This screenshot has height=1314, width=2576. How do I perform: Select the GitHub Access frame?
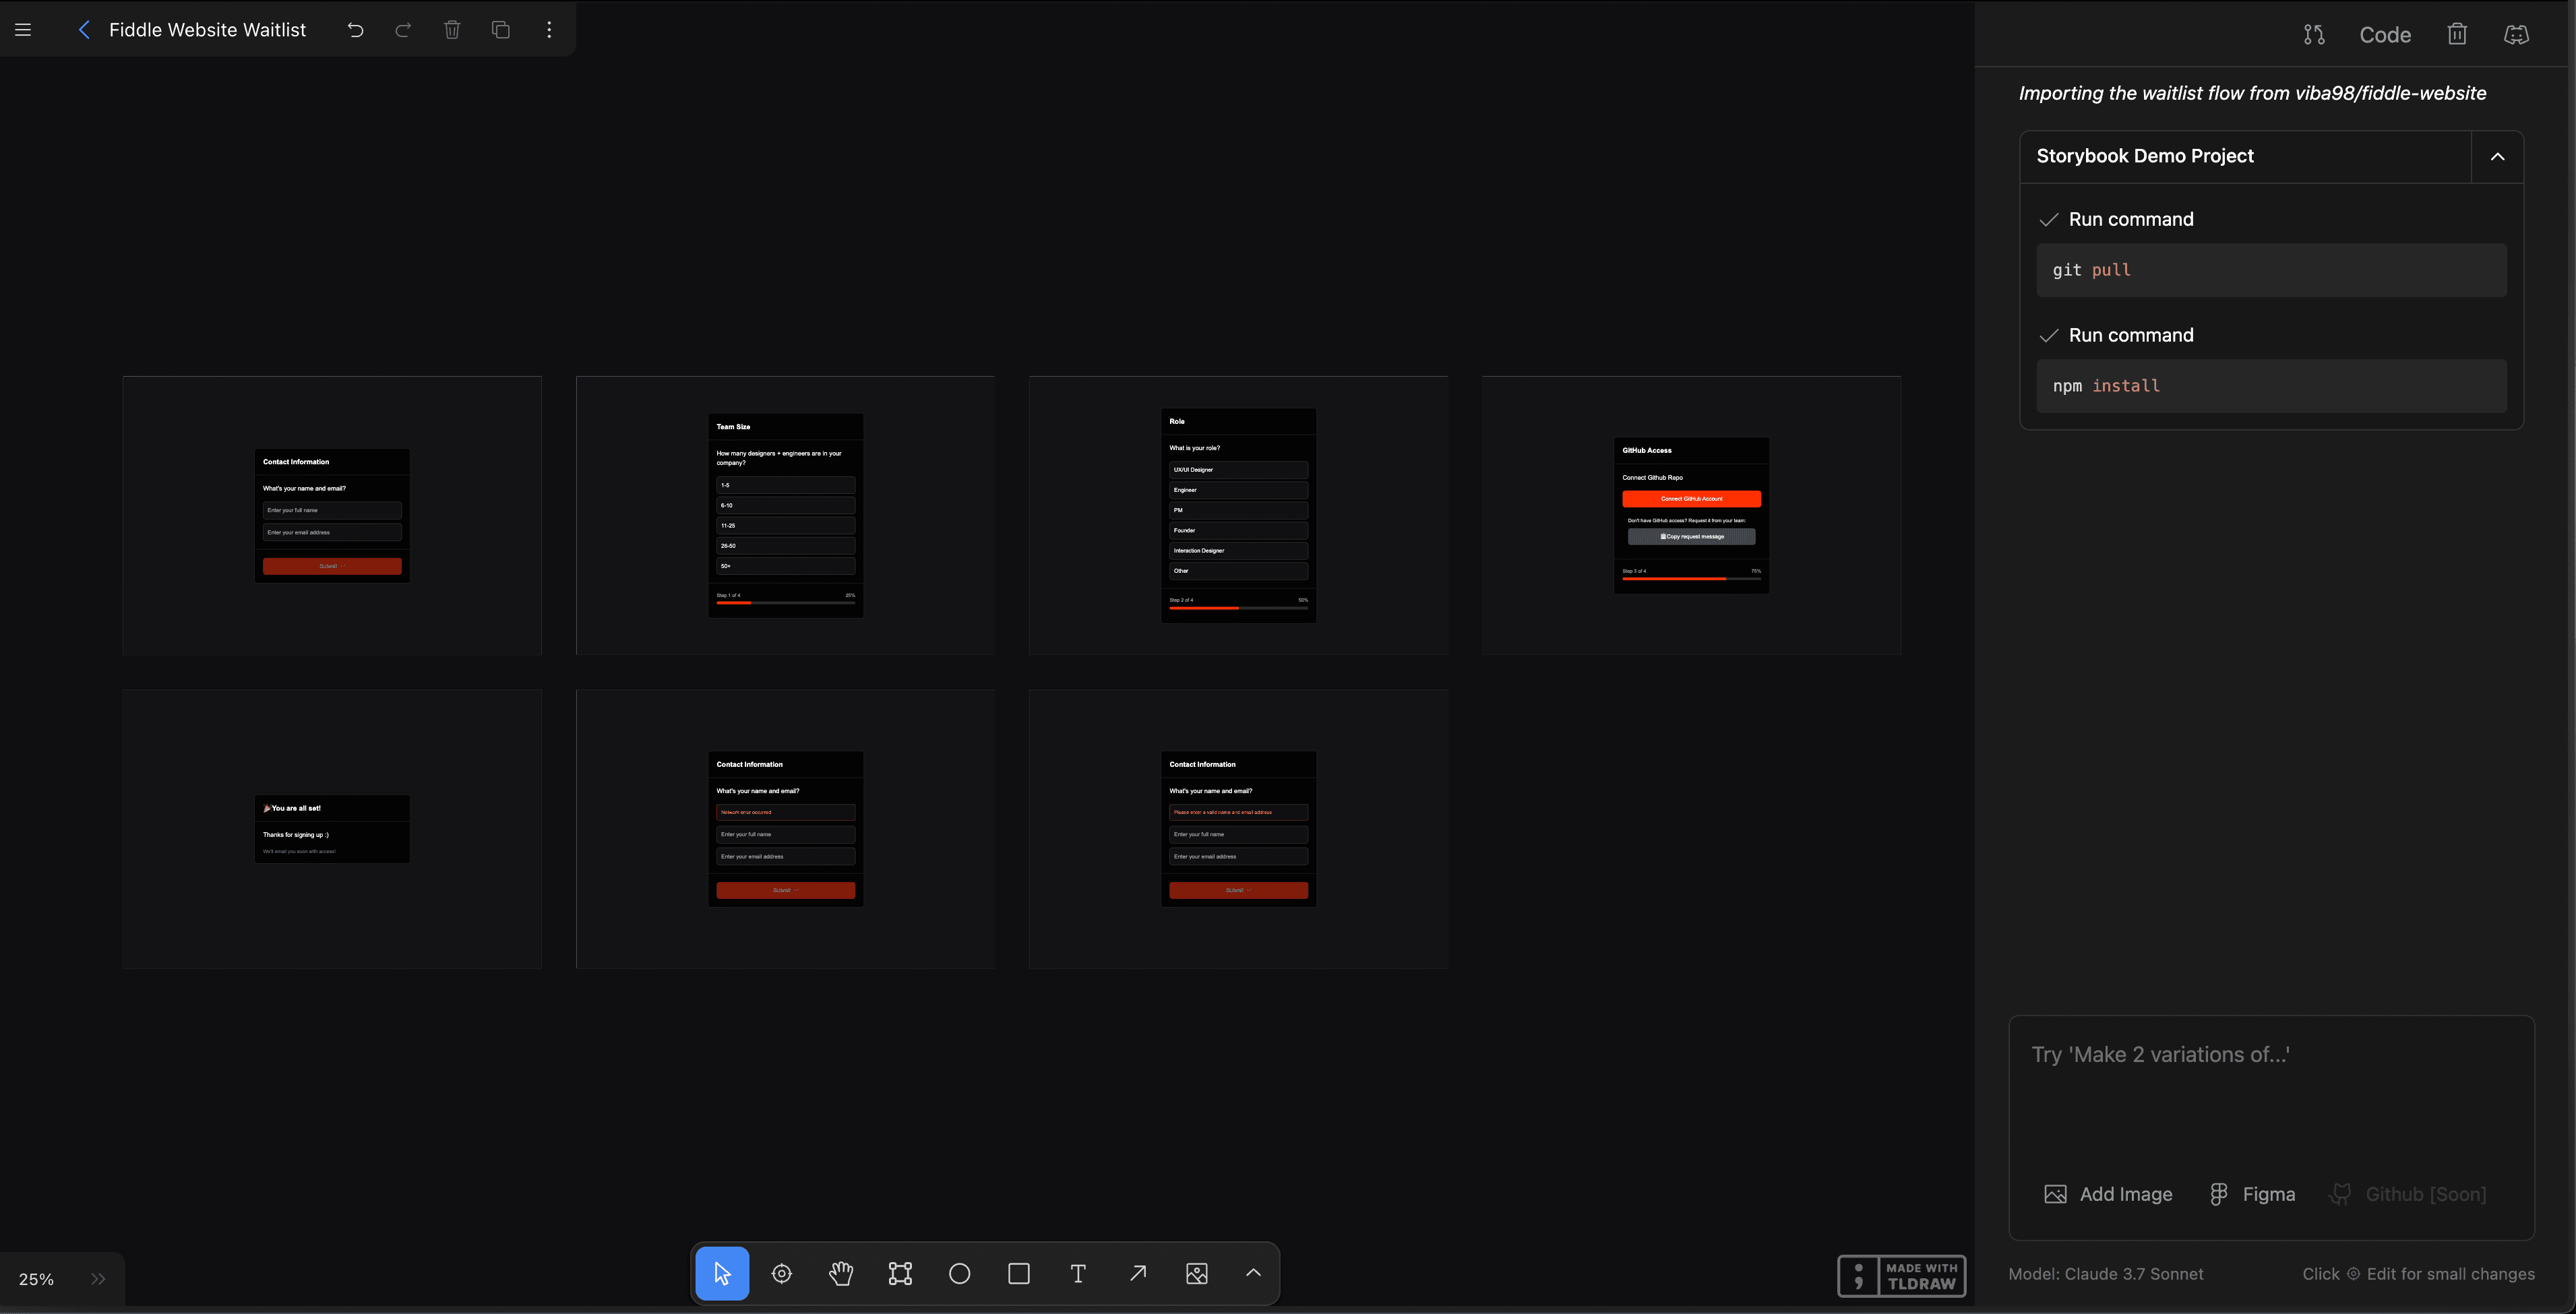1691,516
